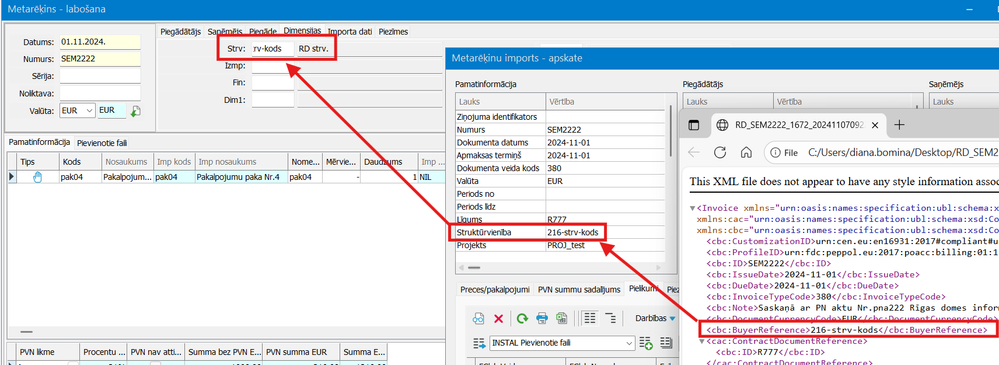Select the Pielikumi tab in imports window
The image size is (999, 365).
[643, 289]
